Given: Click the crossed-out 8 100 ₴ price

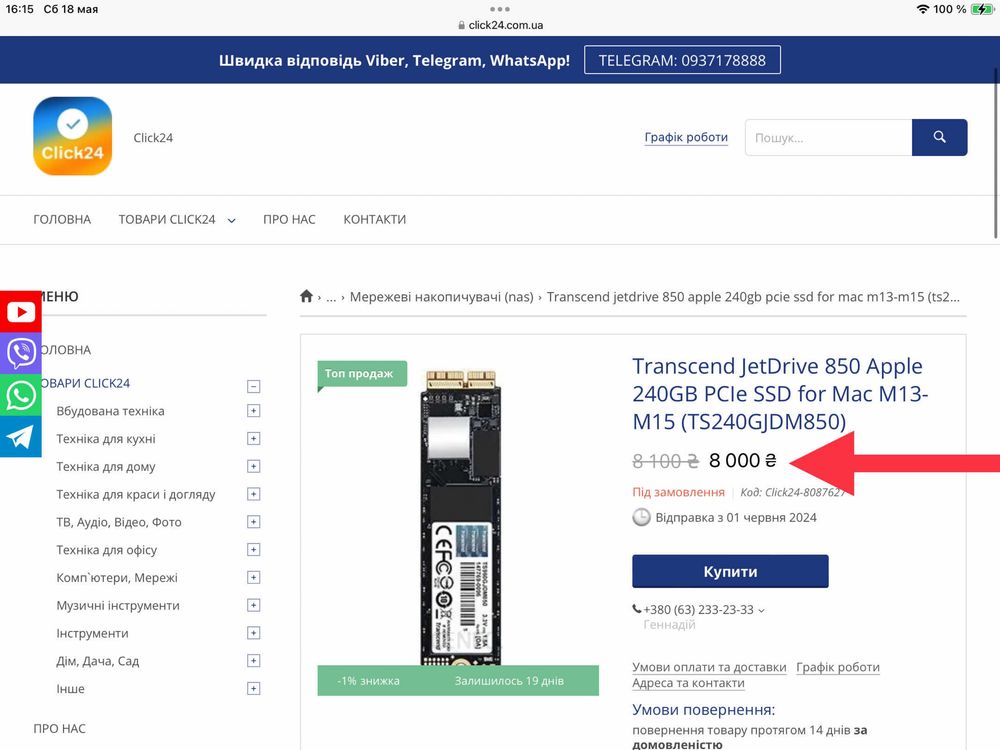Looking at the screenshot, I should click(x=665, y=460).
